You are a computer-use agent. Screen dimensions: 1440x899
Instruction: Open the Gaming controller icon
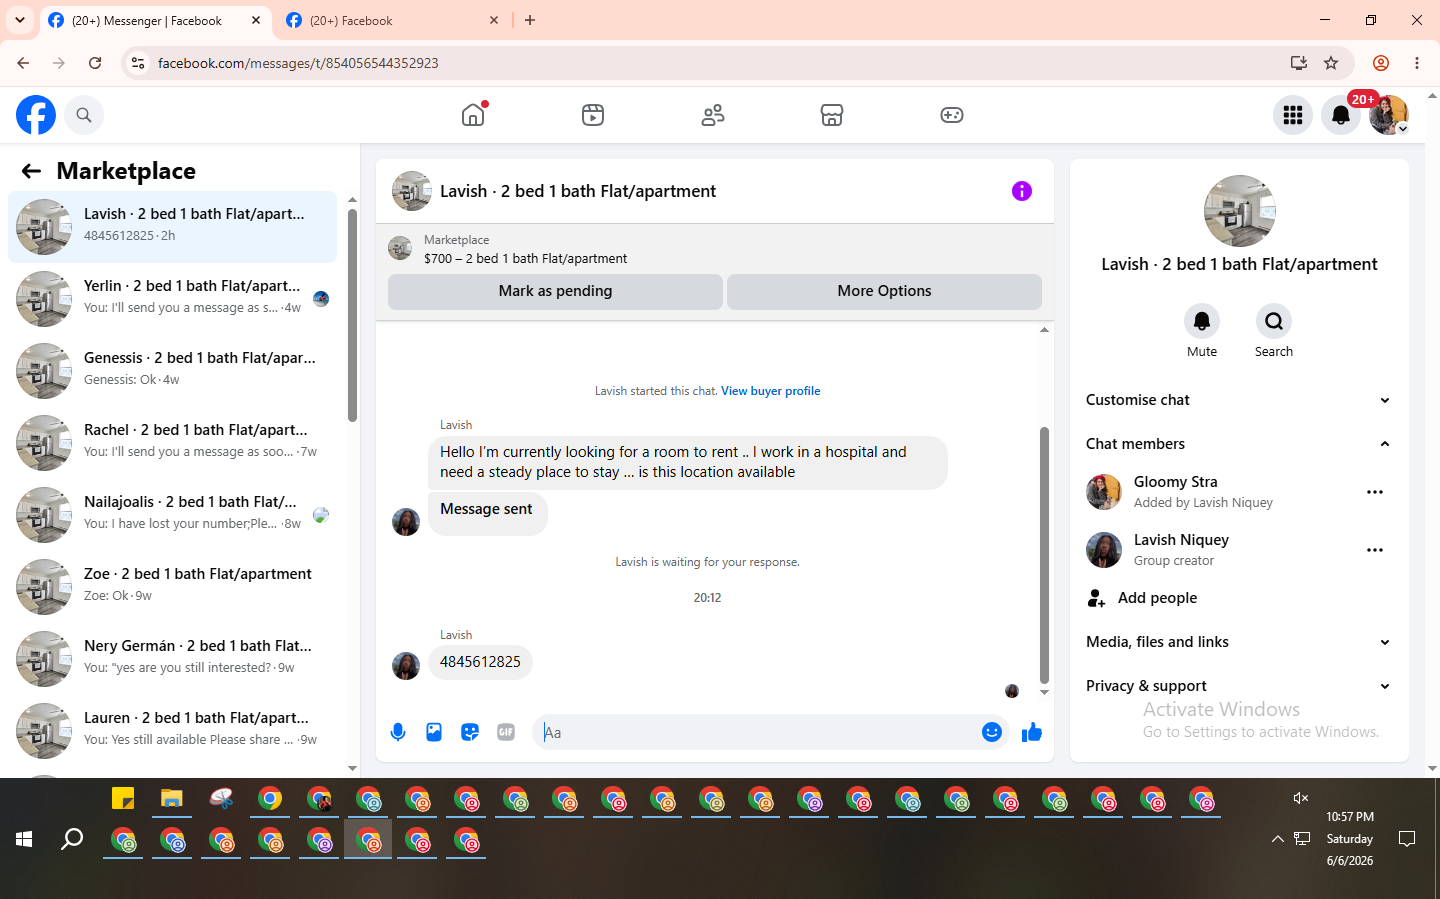pyautogui.click(x=952, y=115)
